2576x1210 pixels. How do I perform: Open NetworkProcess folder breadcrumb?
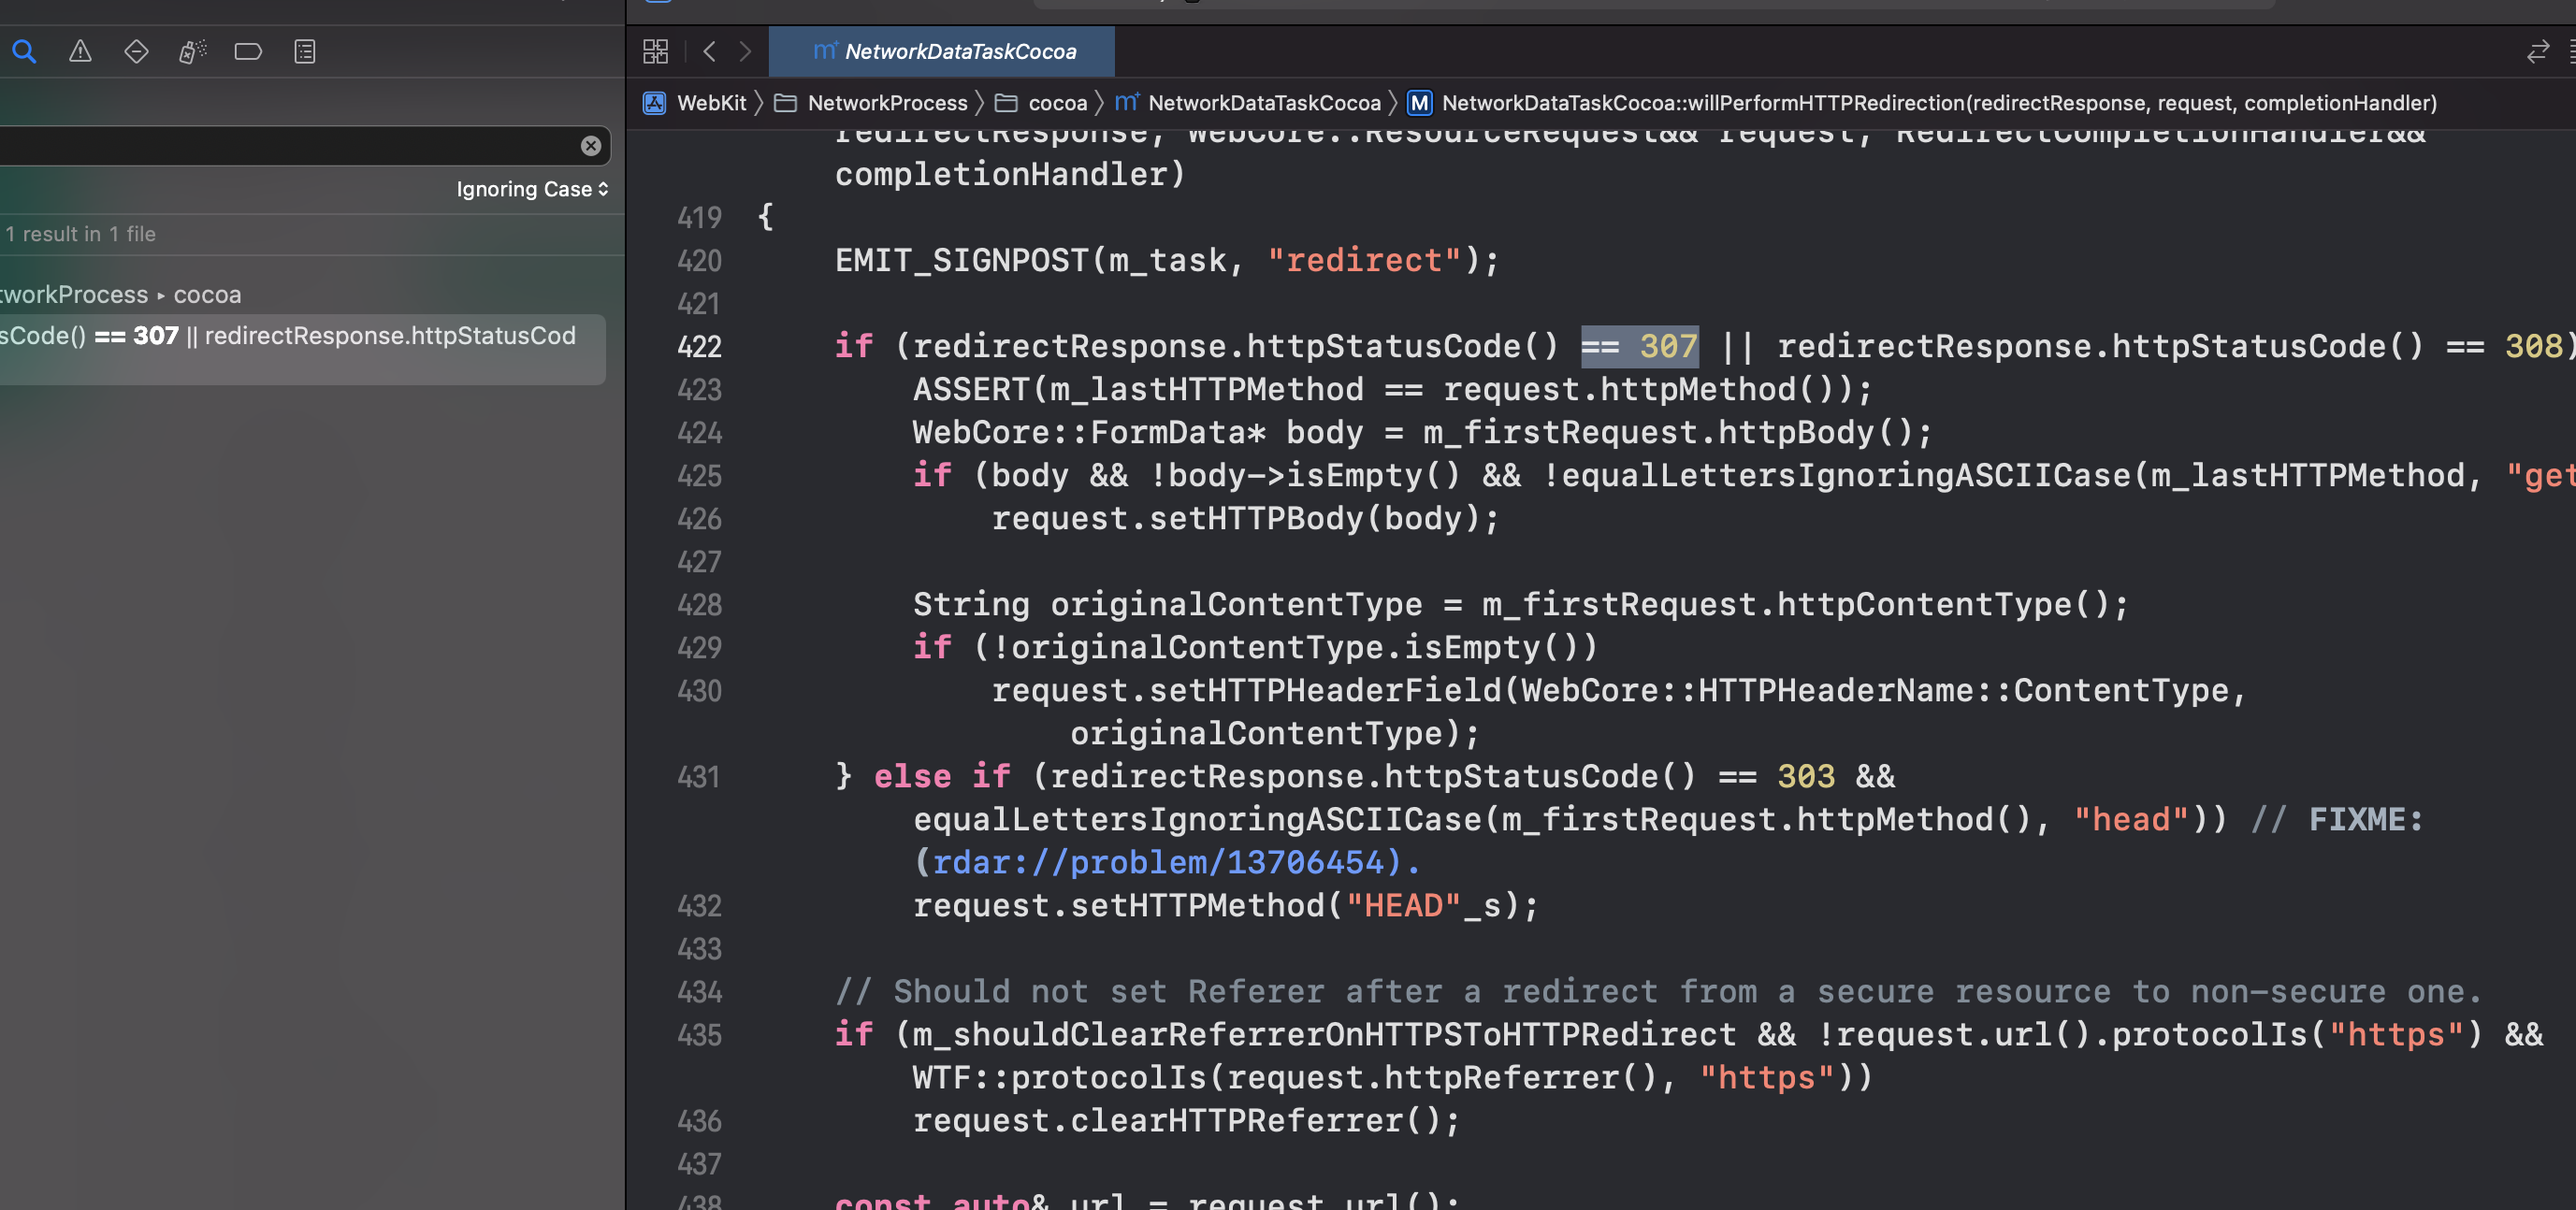pyautogui.click(x=886, y=103)
